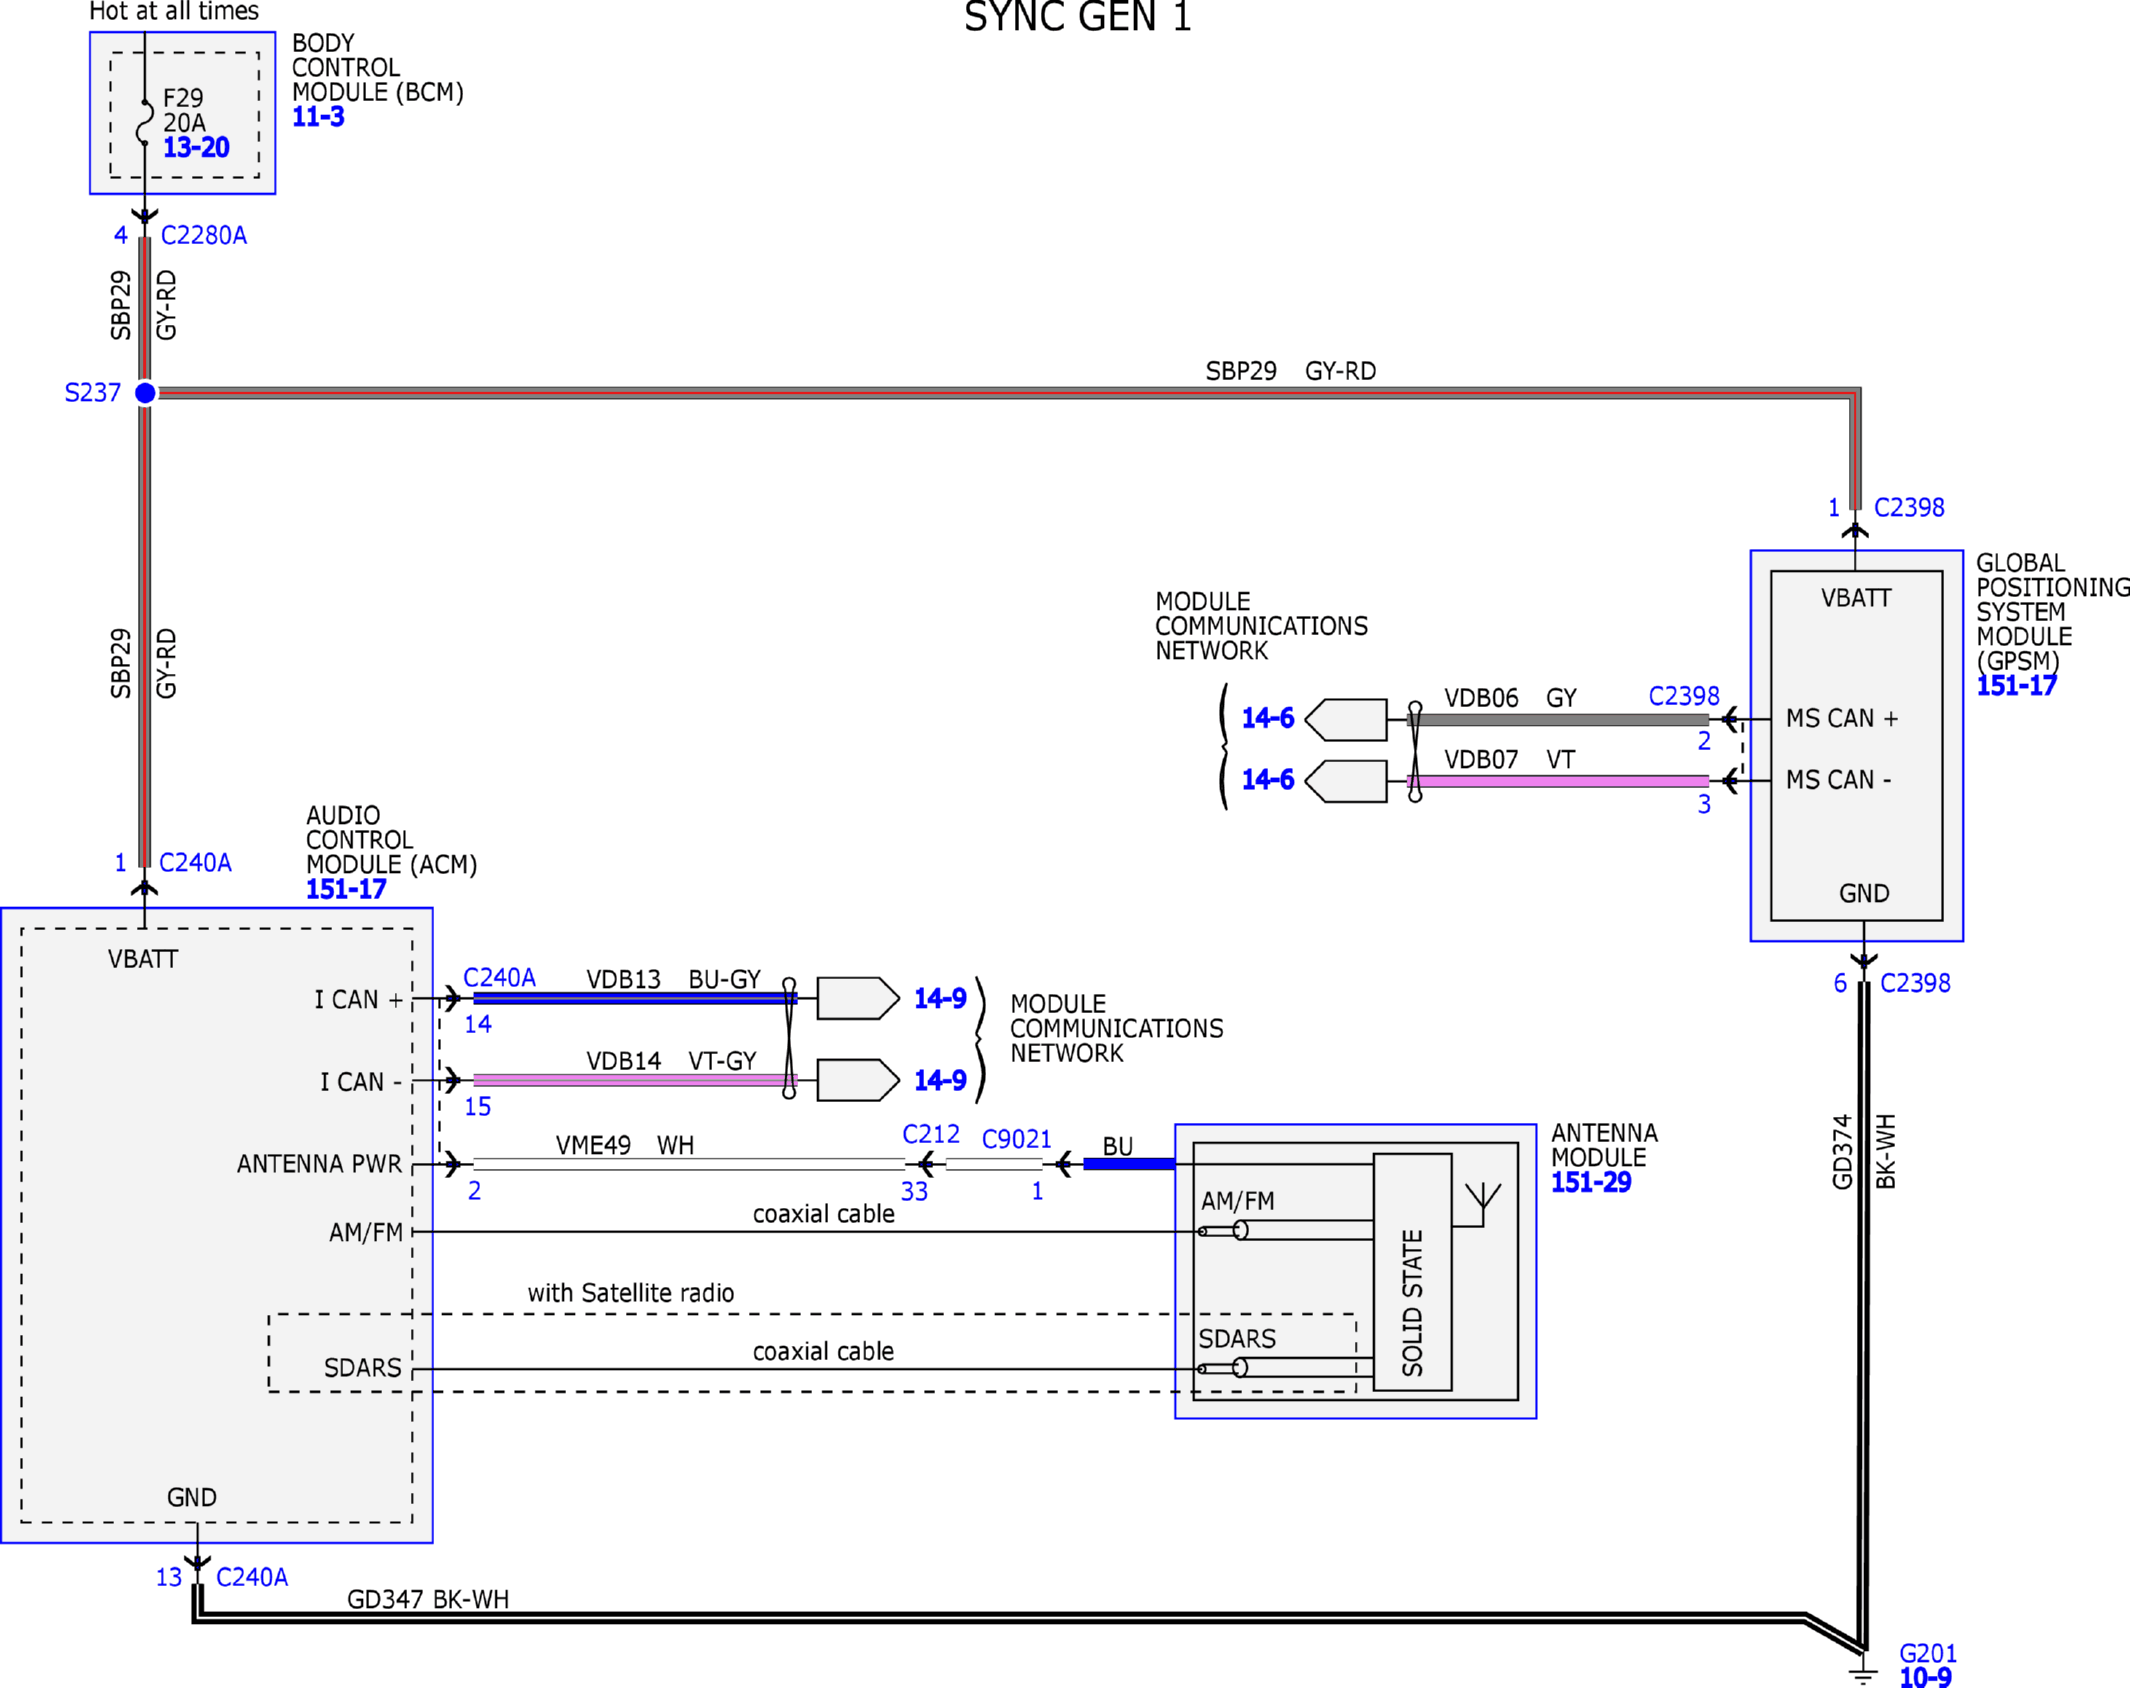Select wire label 'GD347 BK-WH'
Image resolution: width=2130 pixels, height=1688 pixels.
428,1599
